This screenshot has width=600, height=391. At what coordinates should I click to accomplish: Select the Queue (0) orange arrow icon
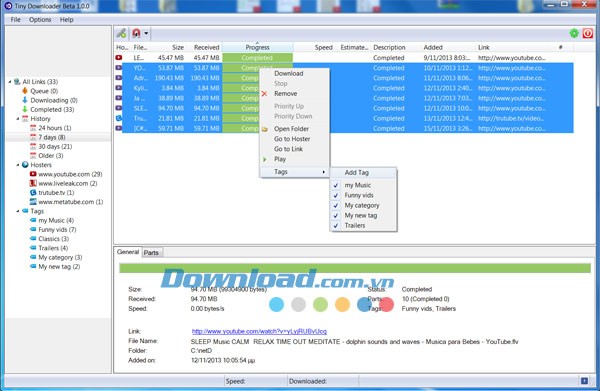(25, 91)
